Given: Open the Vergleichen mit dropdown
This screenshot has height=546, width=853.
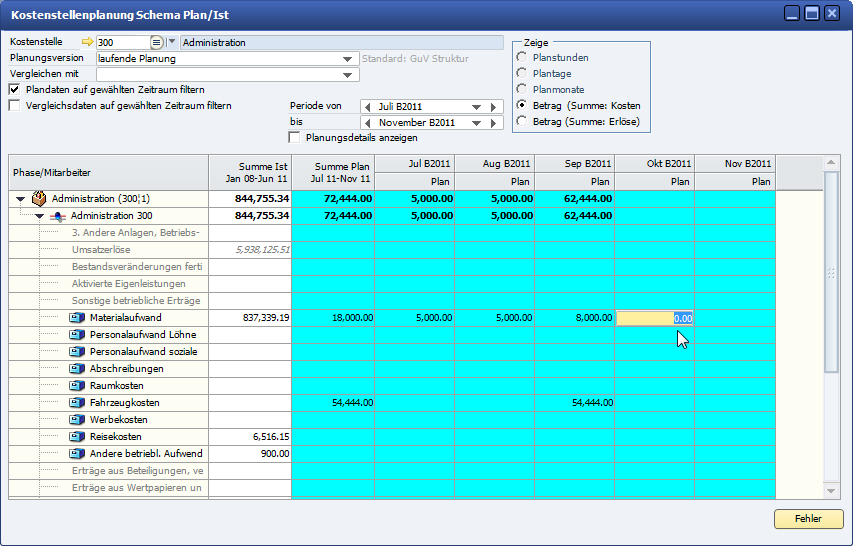Looking at the screenshot, I should click(348, 75).
